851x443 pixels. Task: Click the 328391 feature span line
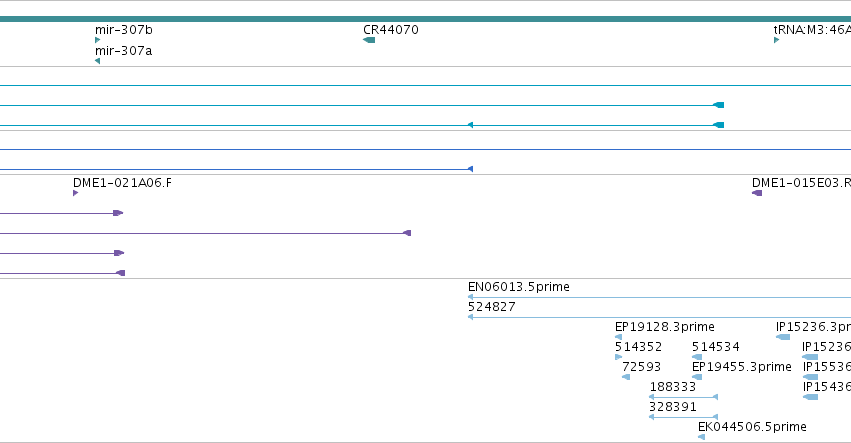[684, 417]
